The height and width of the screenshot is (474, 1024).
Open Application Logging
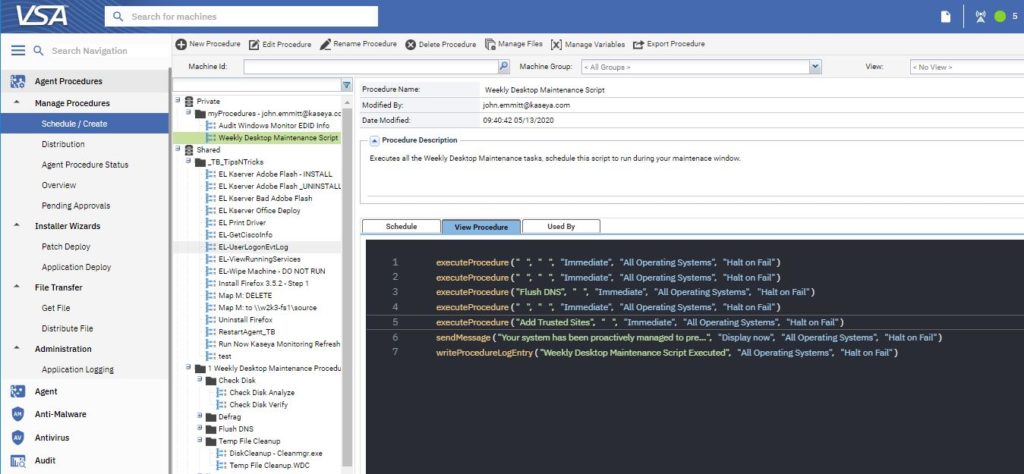coord(78,370)
